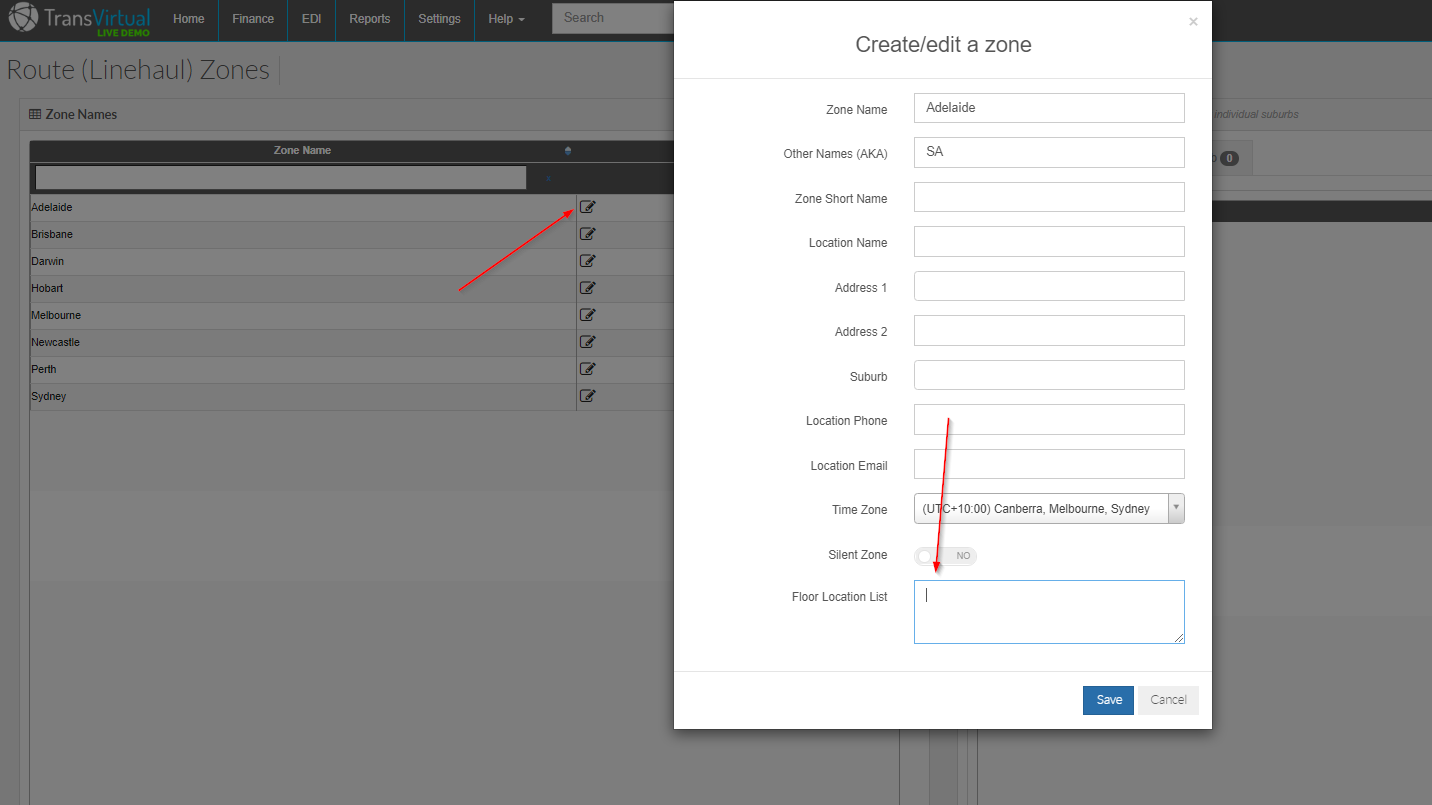1432x805 pixels.
Task: Click the edit icon for Brisbane zone
Action: (x=588, y=234)
